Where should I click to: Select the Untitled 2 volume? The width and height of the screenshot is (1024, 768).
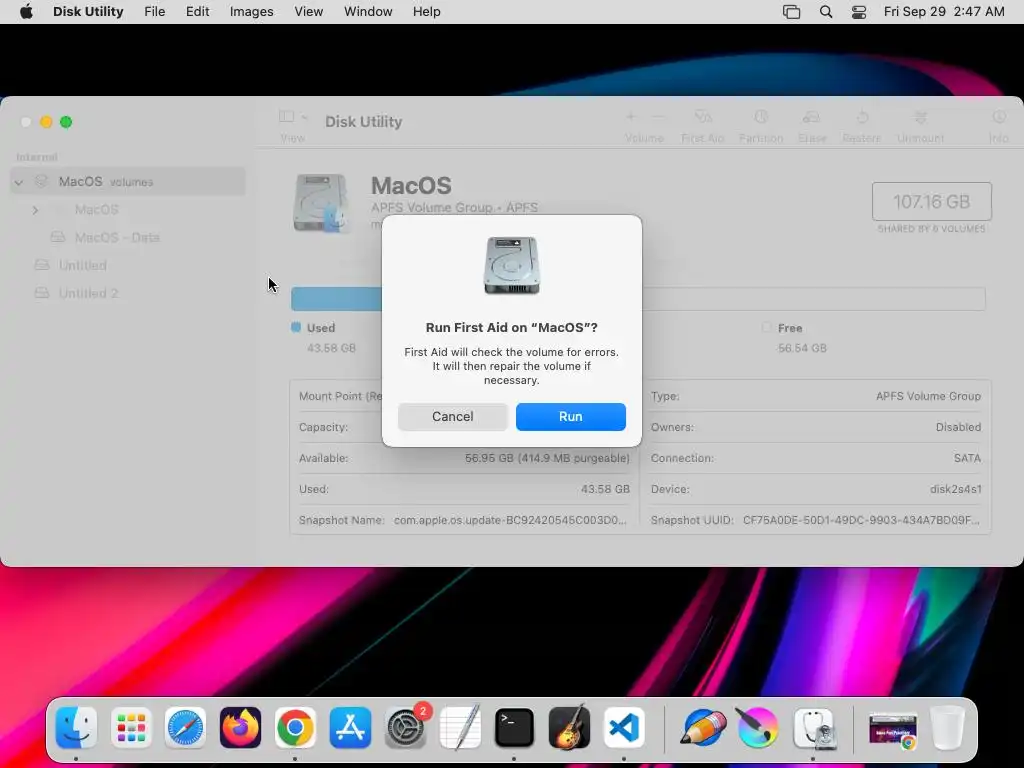[88, 293]
